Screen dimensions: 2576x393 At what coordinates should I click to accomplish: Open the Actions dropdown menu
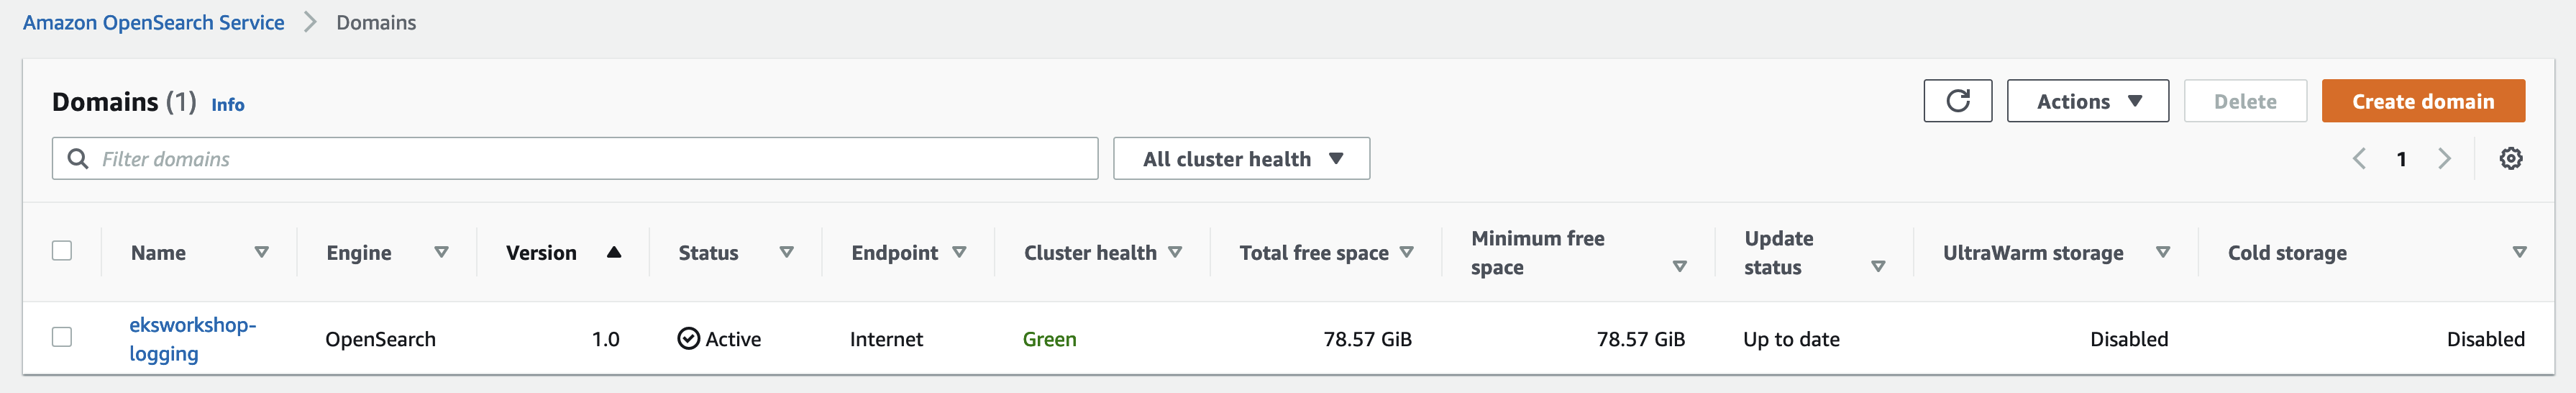point(2088,101)
